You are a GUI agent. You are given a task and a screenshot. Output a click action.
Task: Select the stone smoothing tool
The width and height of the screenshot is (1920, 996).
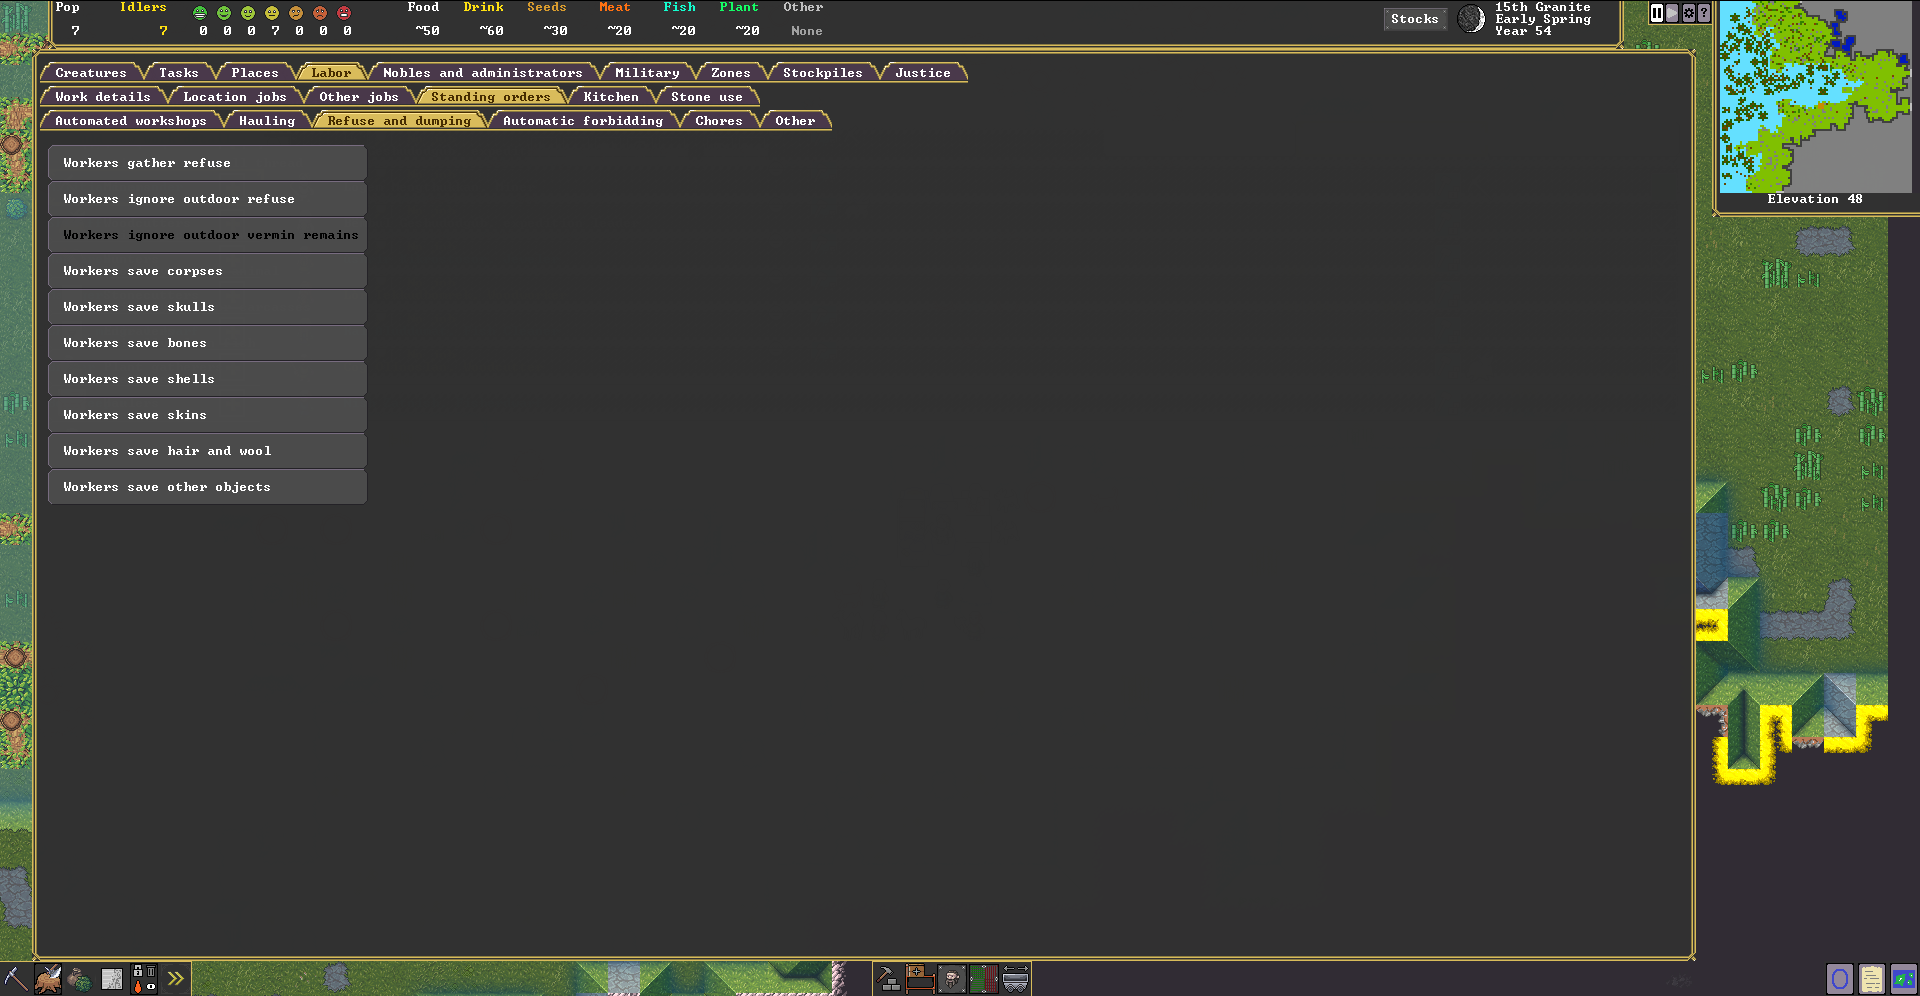(112, 979)
